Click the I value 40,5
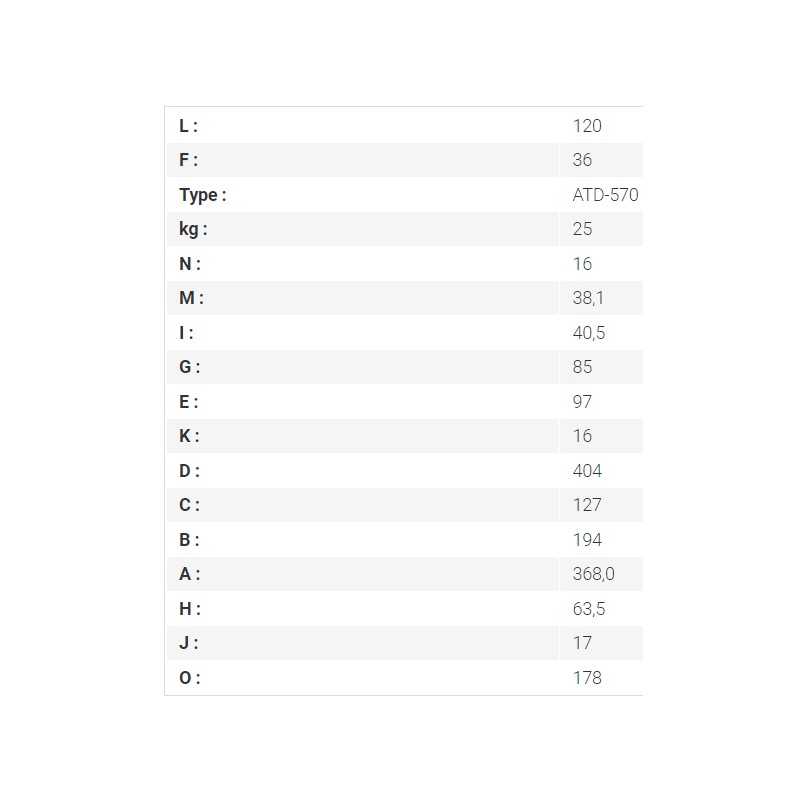 [x=589, y=333]
